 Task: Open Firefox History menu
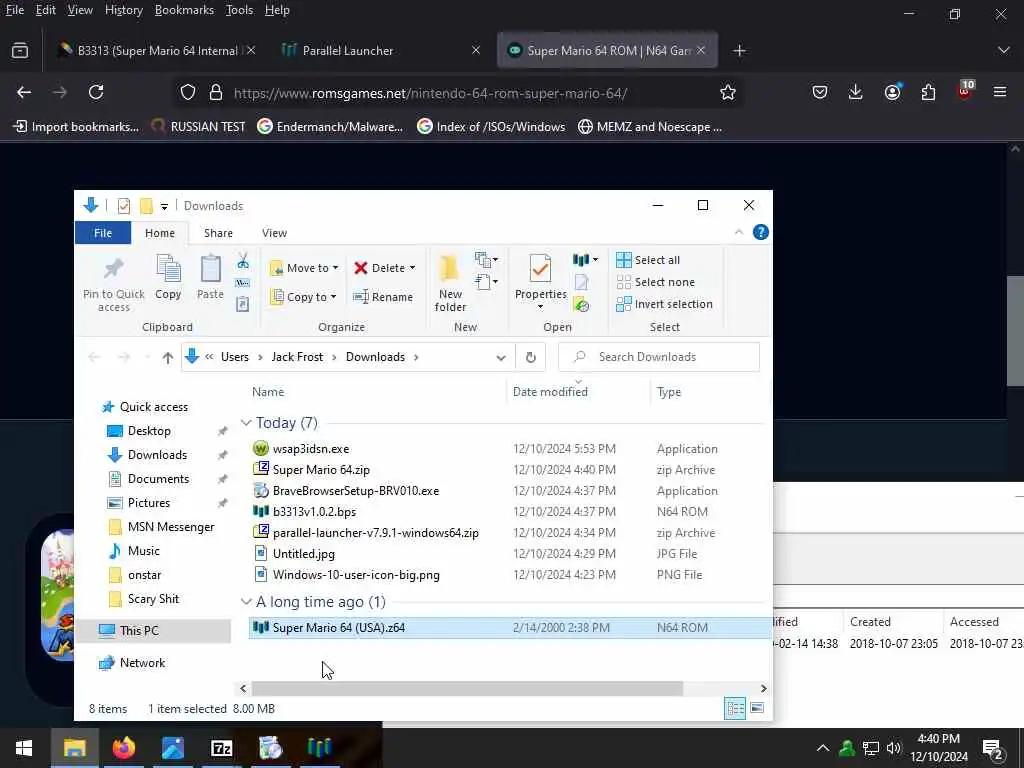[123, 10]
